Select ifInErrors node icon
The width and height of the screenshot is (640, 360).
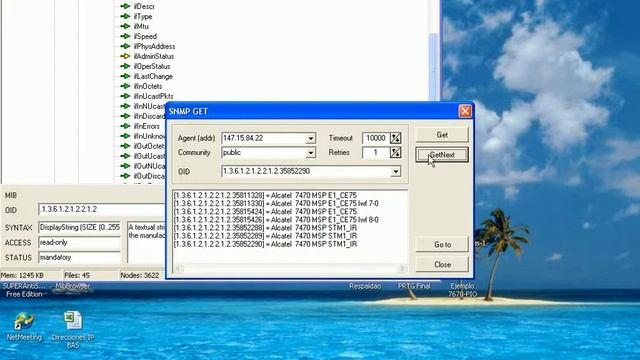[125, 126]
